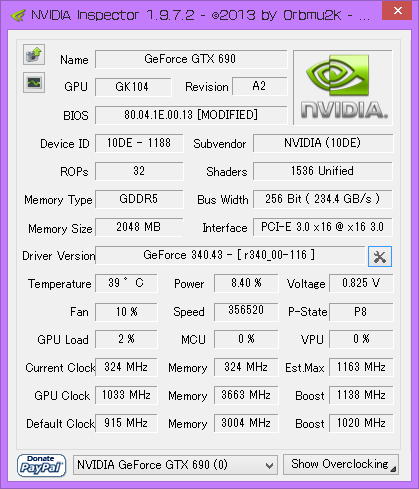Click the Shaders 1536 Unified field

(323, 171)
